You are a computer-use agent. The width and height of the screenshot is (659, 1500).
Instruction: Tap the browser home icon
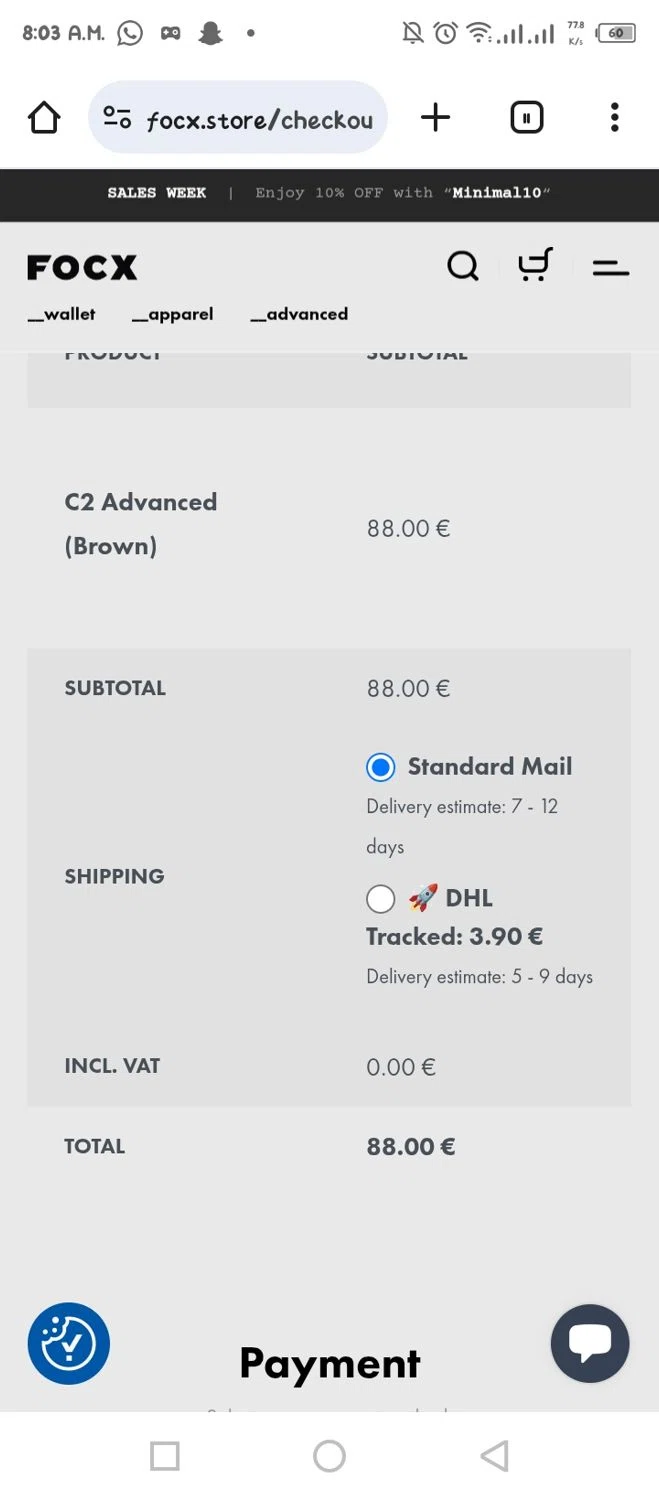[x=44, y=118]
